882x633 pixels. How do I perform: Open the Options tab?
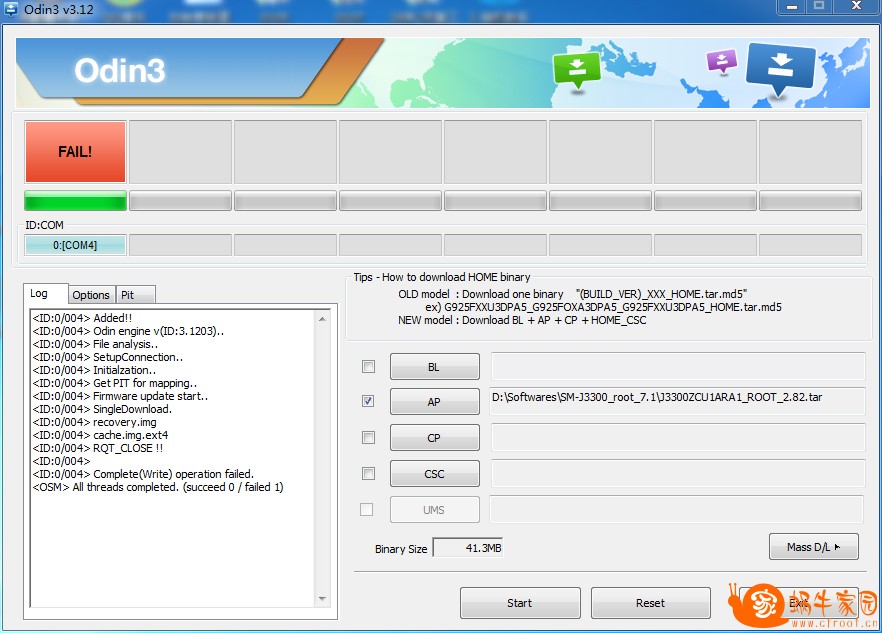91,295
